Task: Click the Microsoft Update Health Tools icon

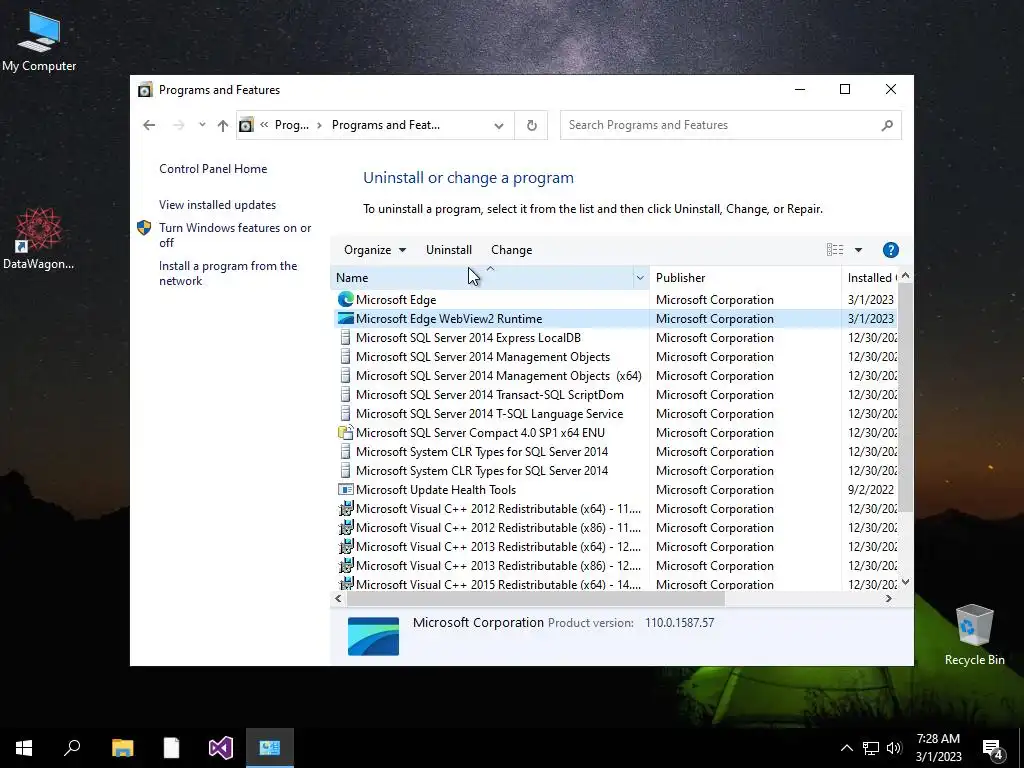Action: (345, 489)
